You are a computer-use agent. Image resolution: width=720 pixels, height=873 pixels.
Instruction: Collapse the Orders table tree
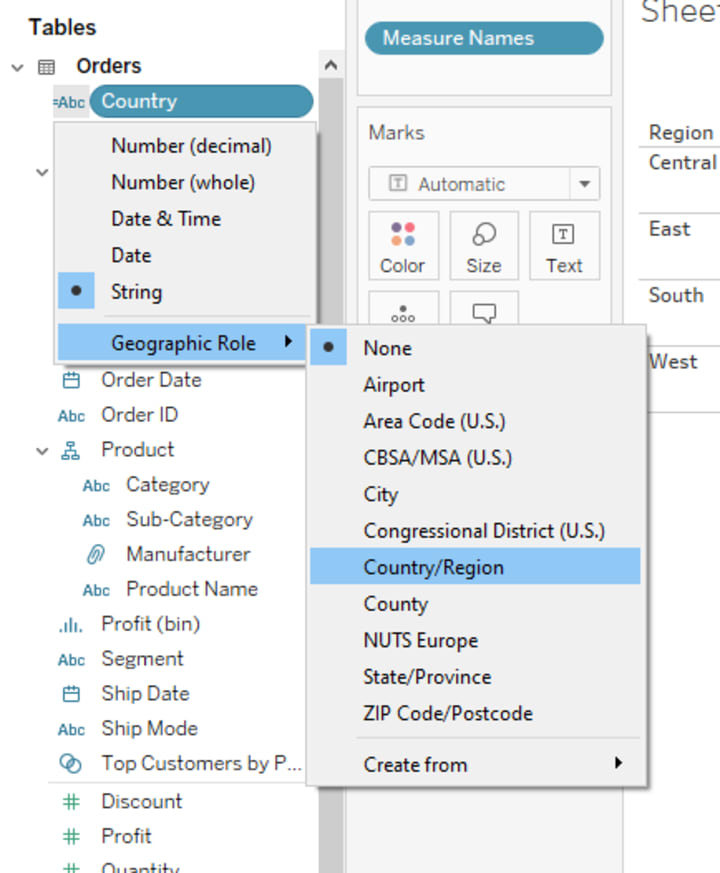pyautogui.click(x=17, y=67)
